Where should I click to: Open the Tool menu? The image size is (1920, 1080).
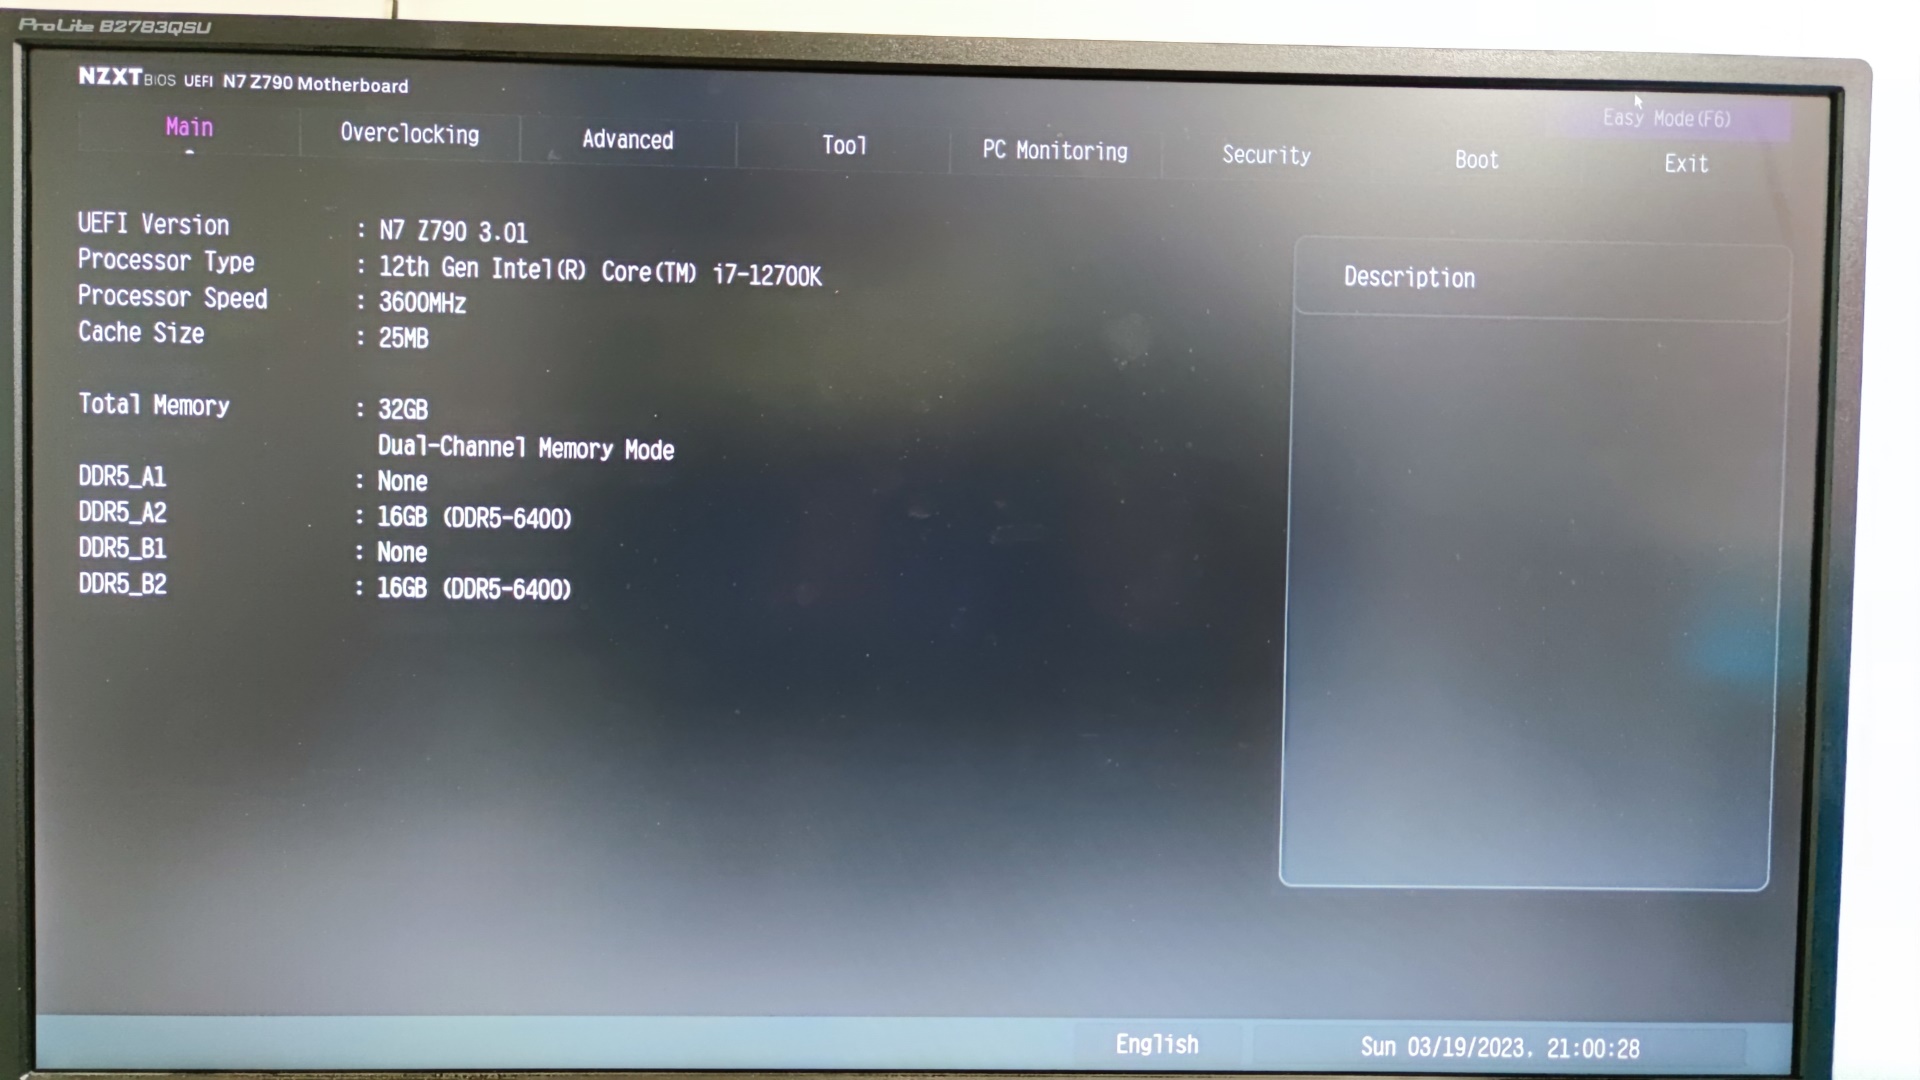point(845,145)
